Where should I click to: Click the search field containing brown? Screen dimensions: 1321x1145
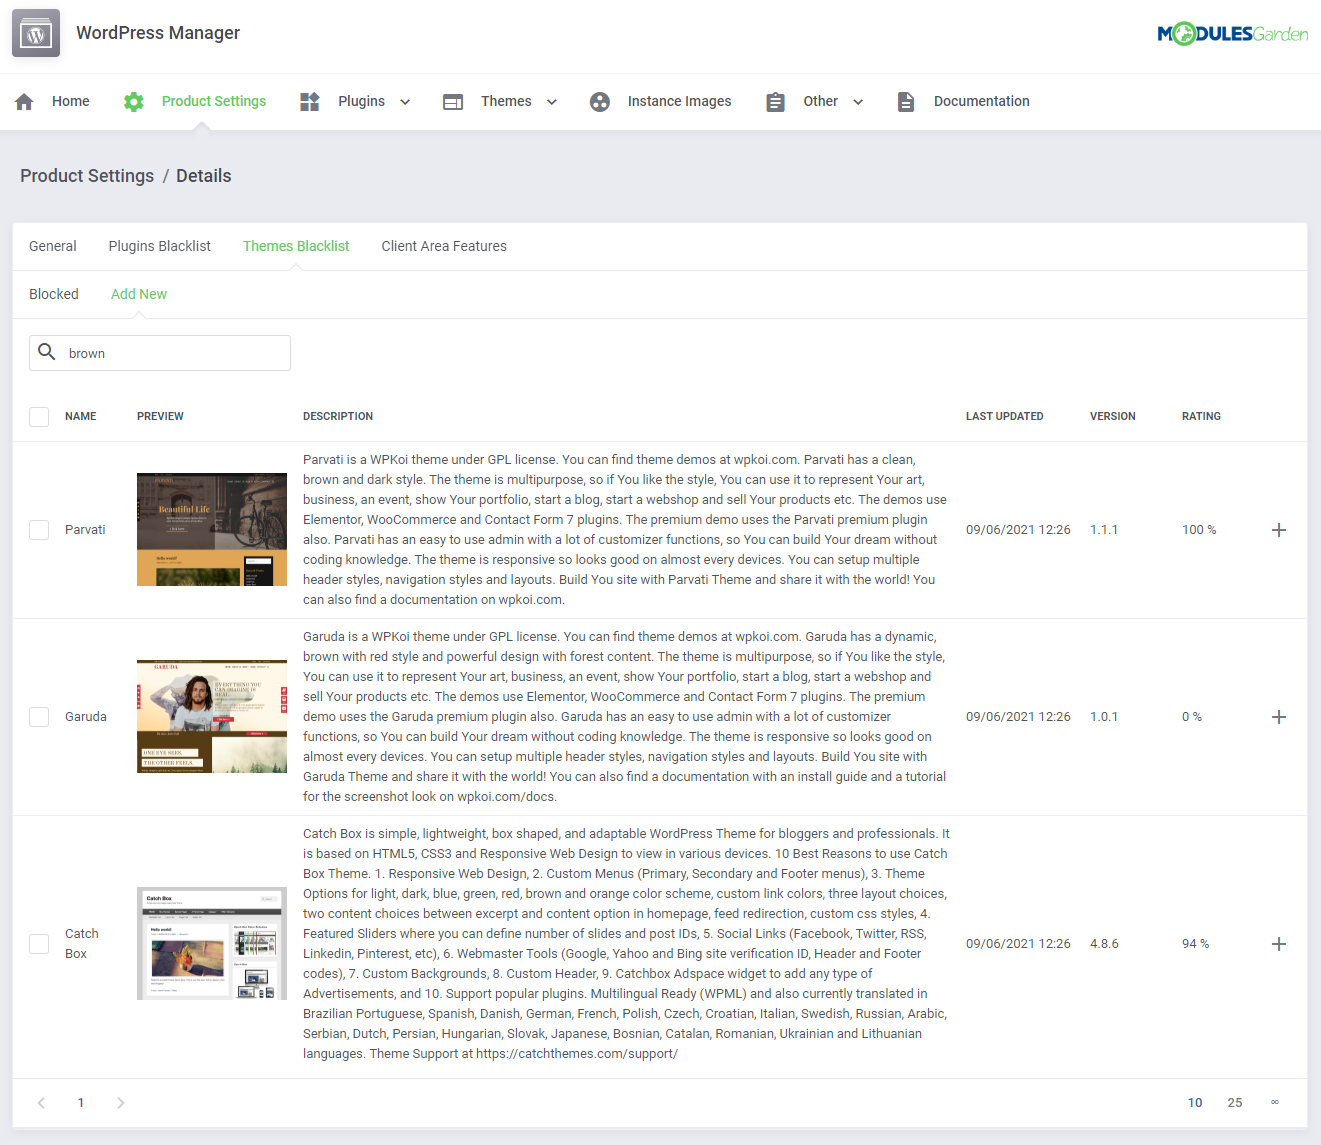point(160,353)
